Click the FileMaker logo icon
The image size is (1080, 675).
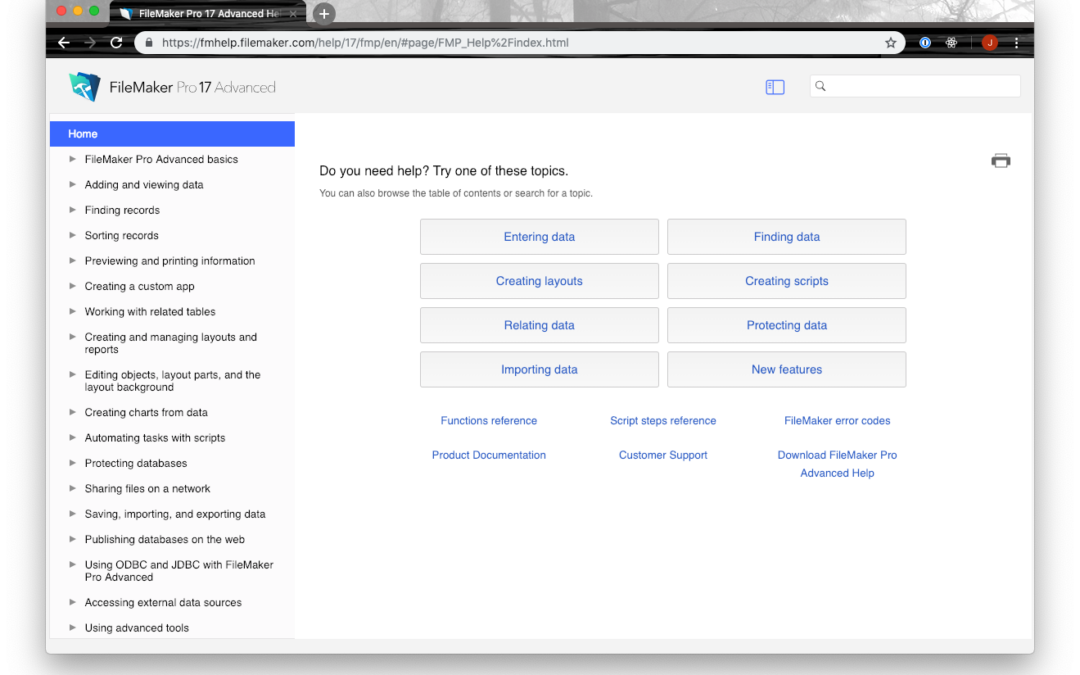[x=85, y=87]
